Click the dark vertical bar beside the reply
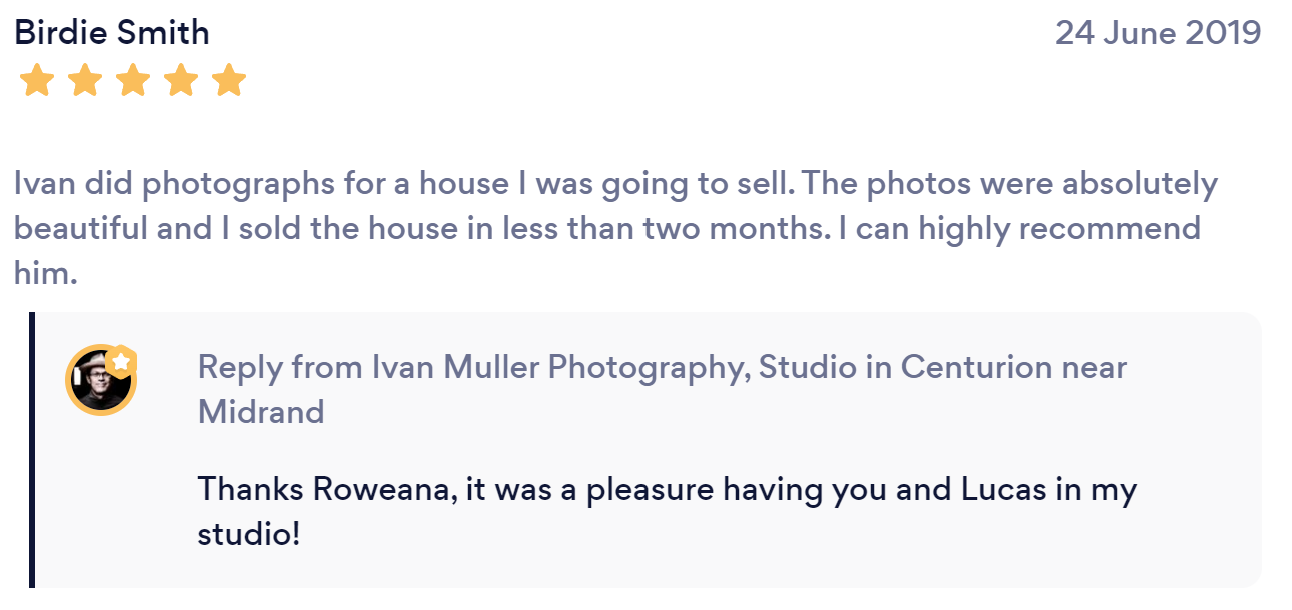Screen dimensions: 1292x610 click(32, 450)
